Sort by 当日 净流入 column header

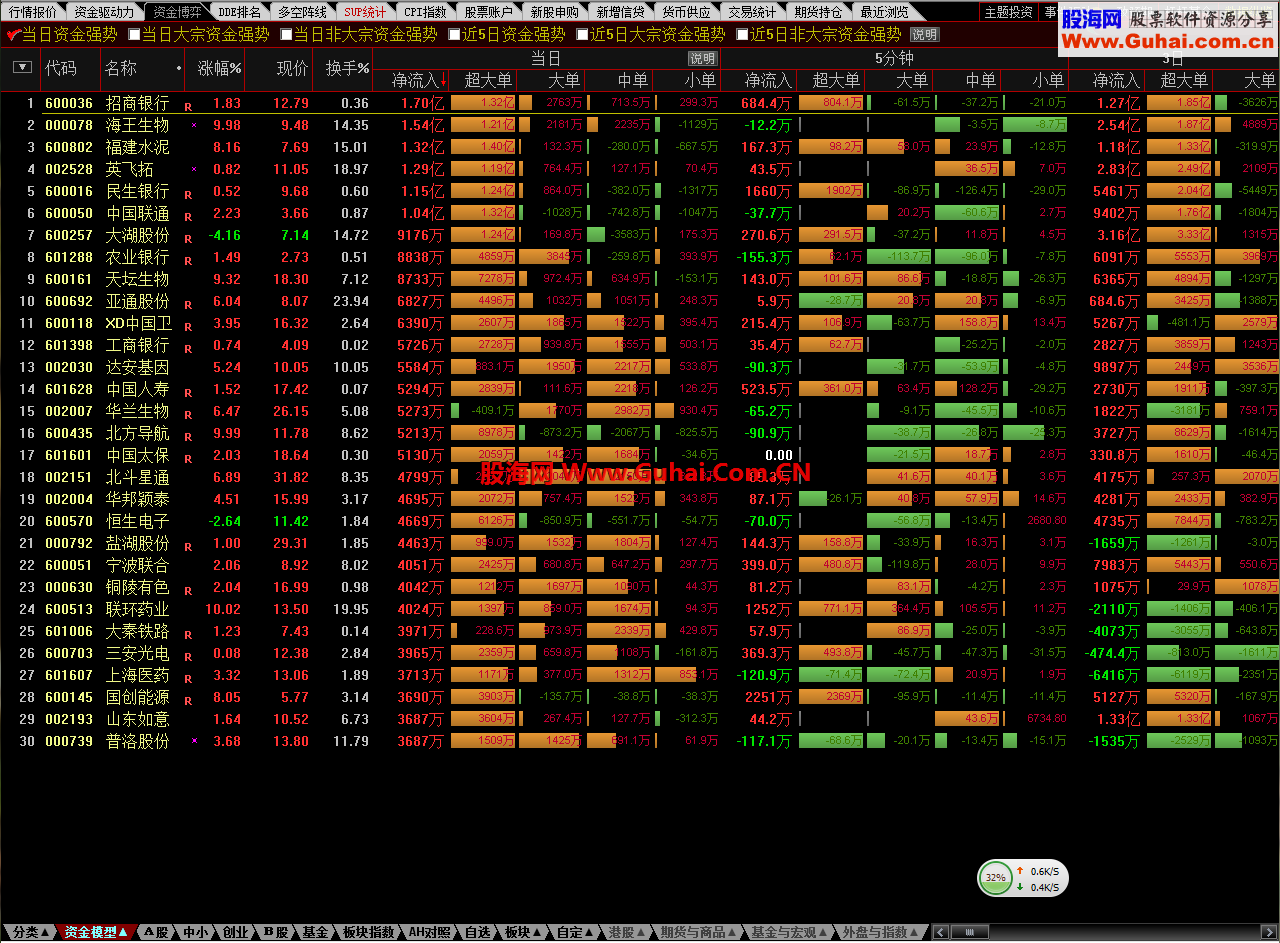[413, 80]
